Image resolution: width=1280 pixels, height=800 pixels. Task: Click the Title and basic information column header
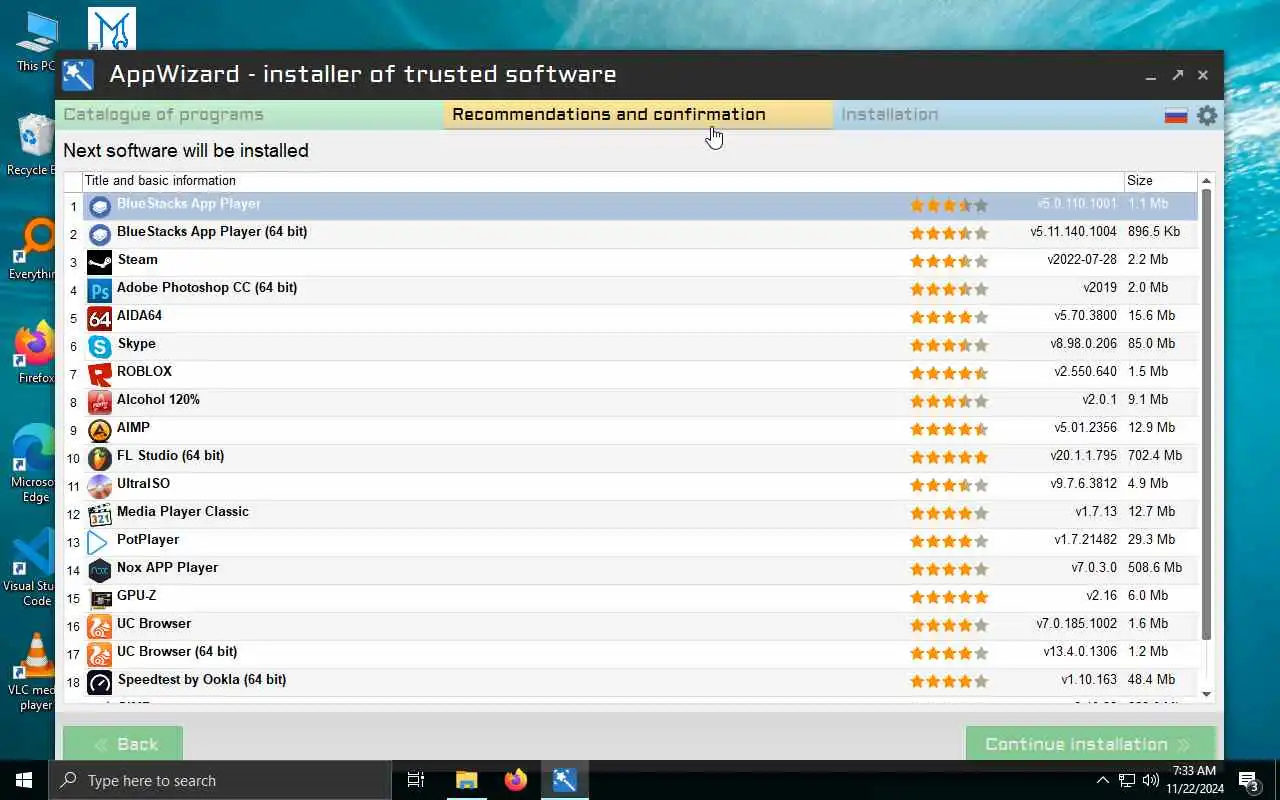coord(603,181)
